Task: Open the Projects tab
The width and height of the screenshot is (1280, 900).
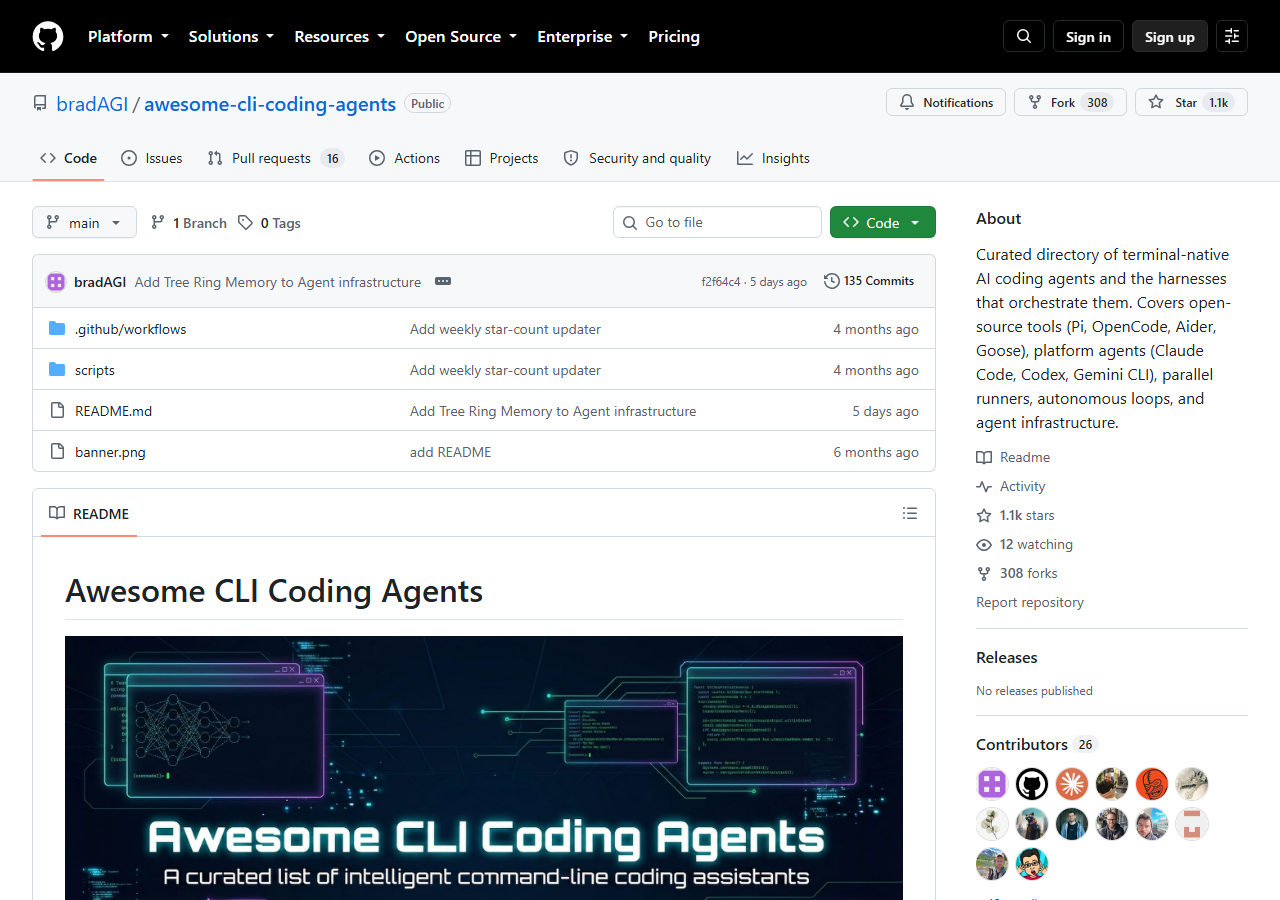Action: point(501,158)
